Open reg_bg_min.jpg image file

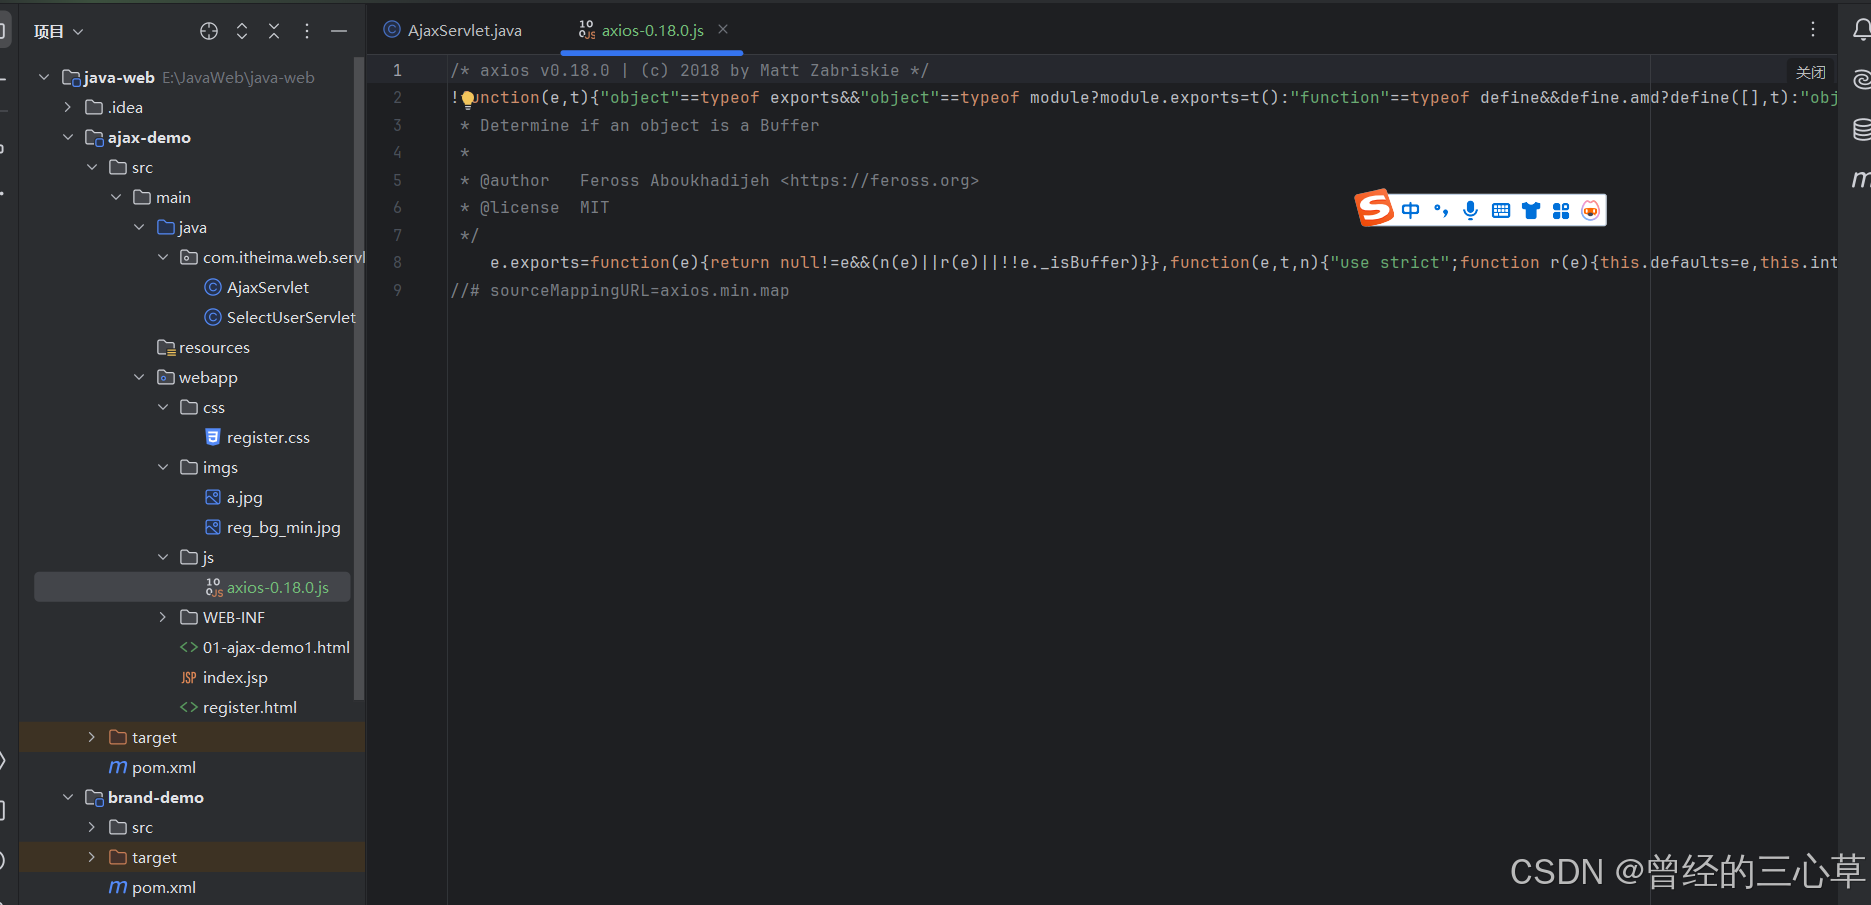tap(272, 527)
